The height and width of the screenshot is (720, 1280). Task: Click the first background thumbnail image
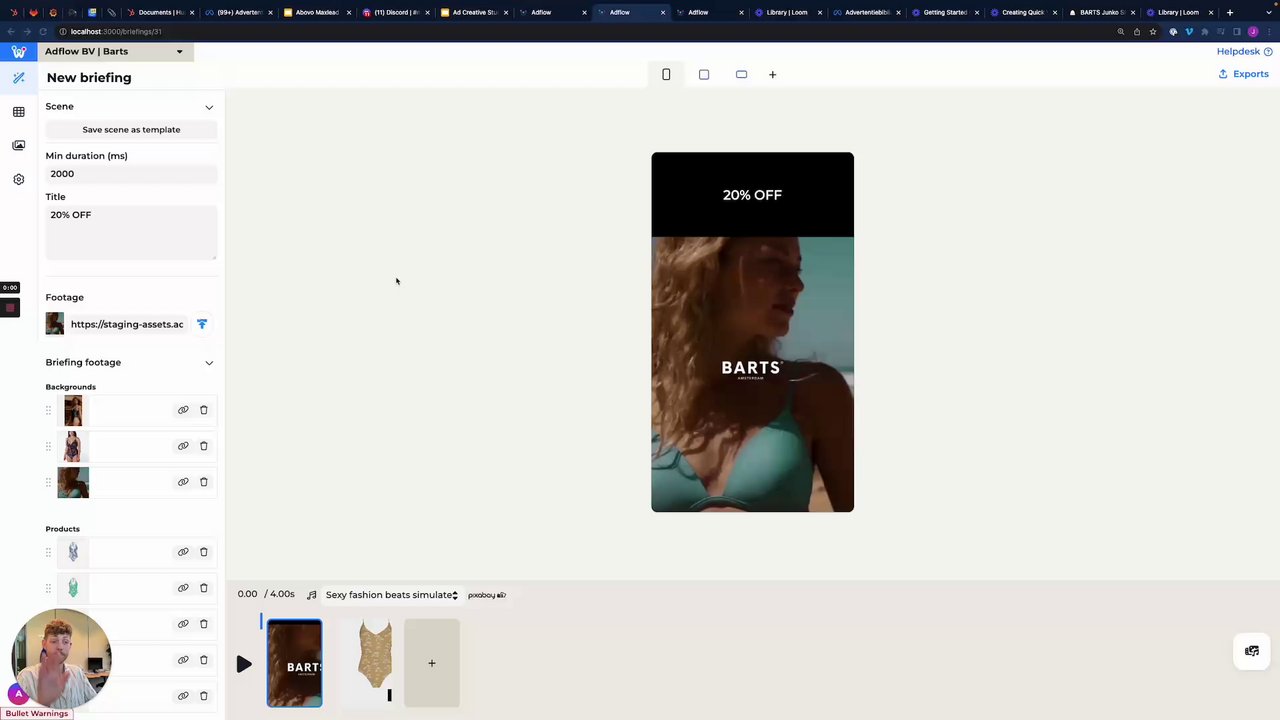(x=73, y=410)
